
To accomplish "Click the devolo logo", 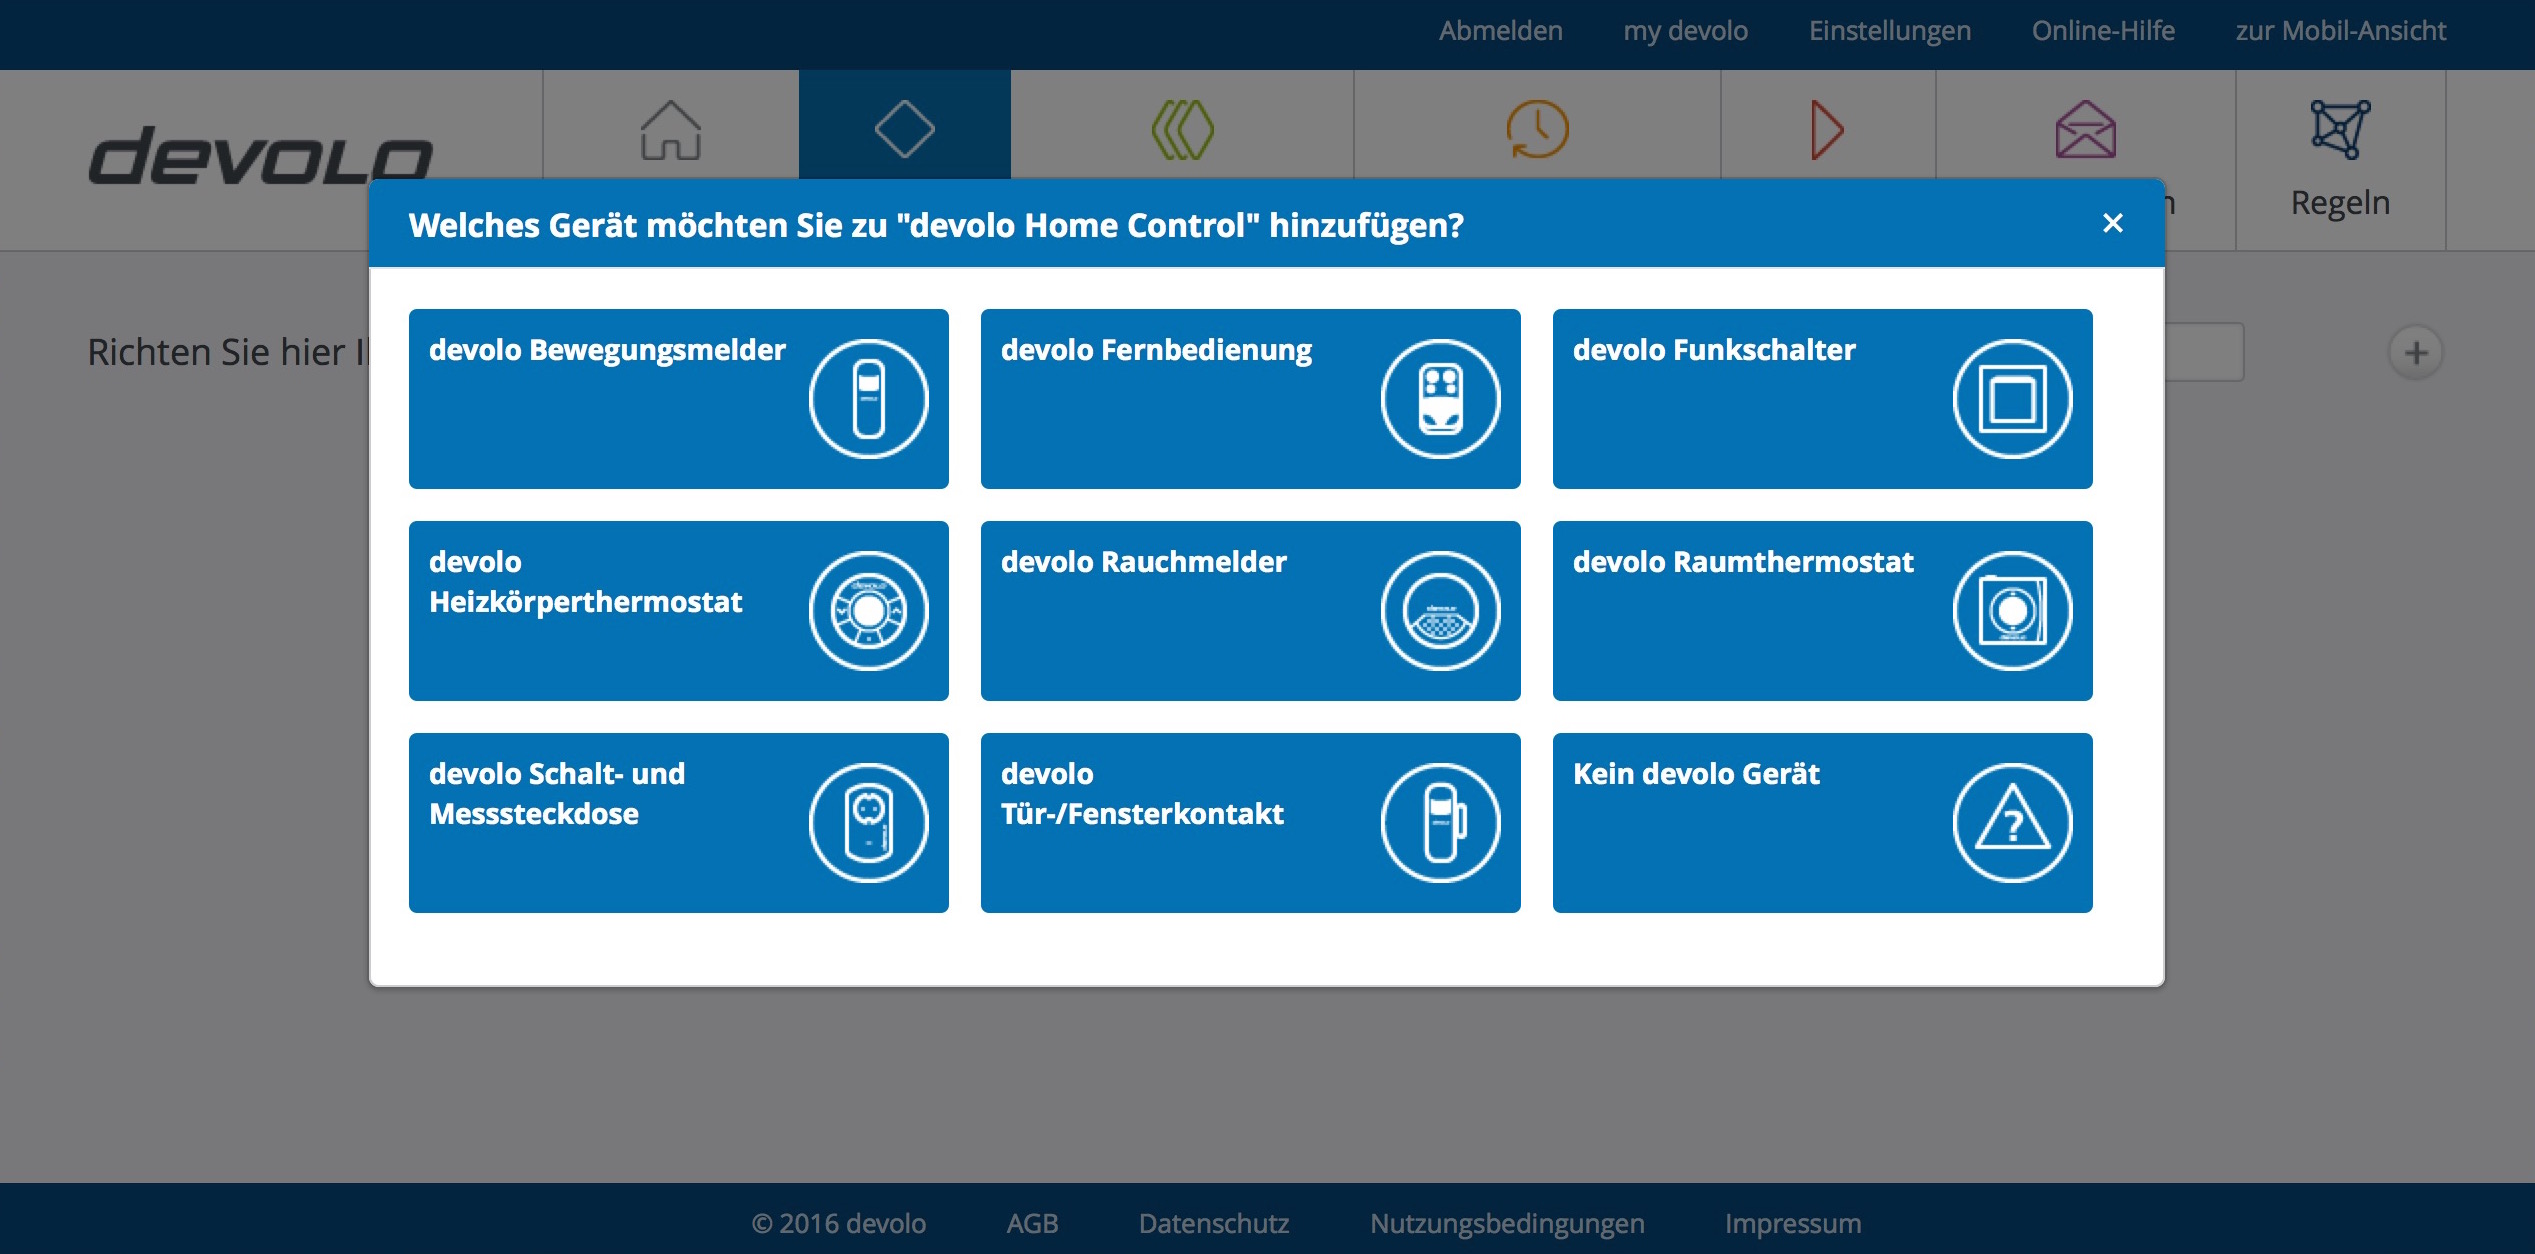I will pos(260,155).
